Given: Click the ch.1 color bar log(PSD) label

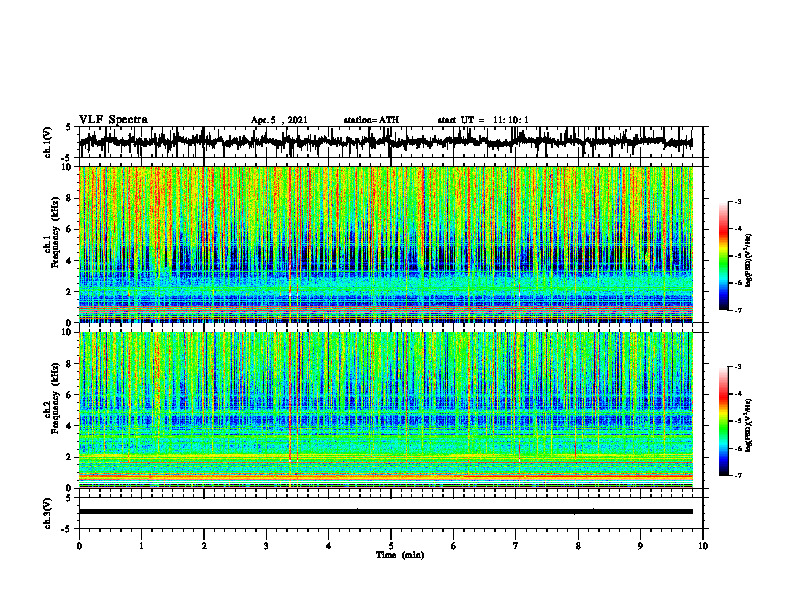Looking at the screenshot, I should click(749, 260).
